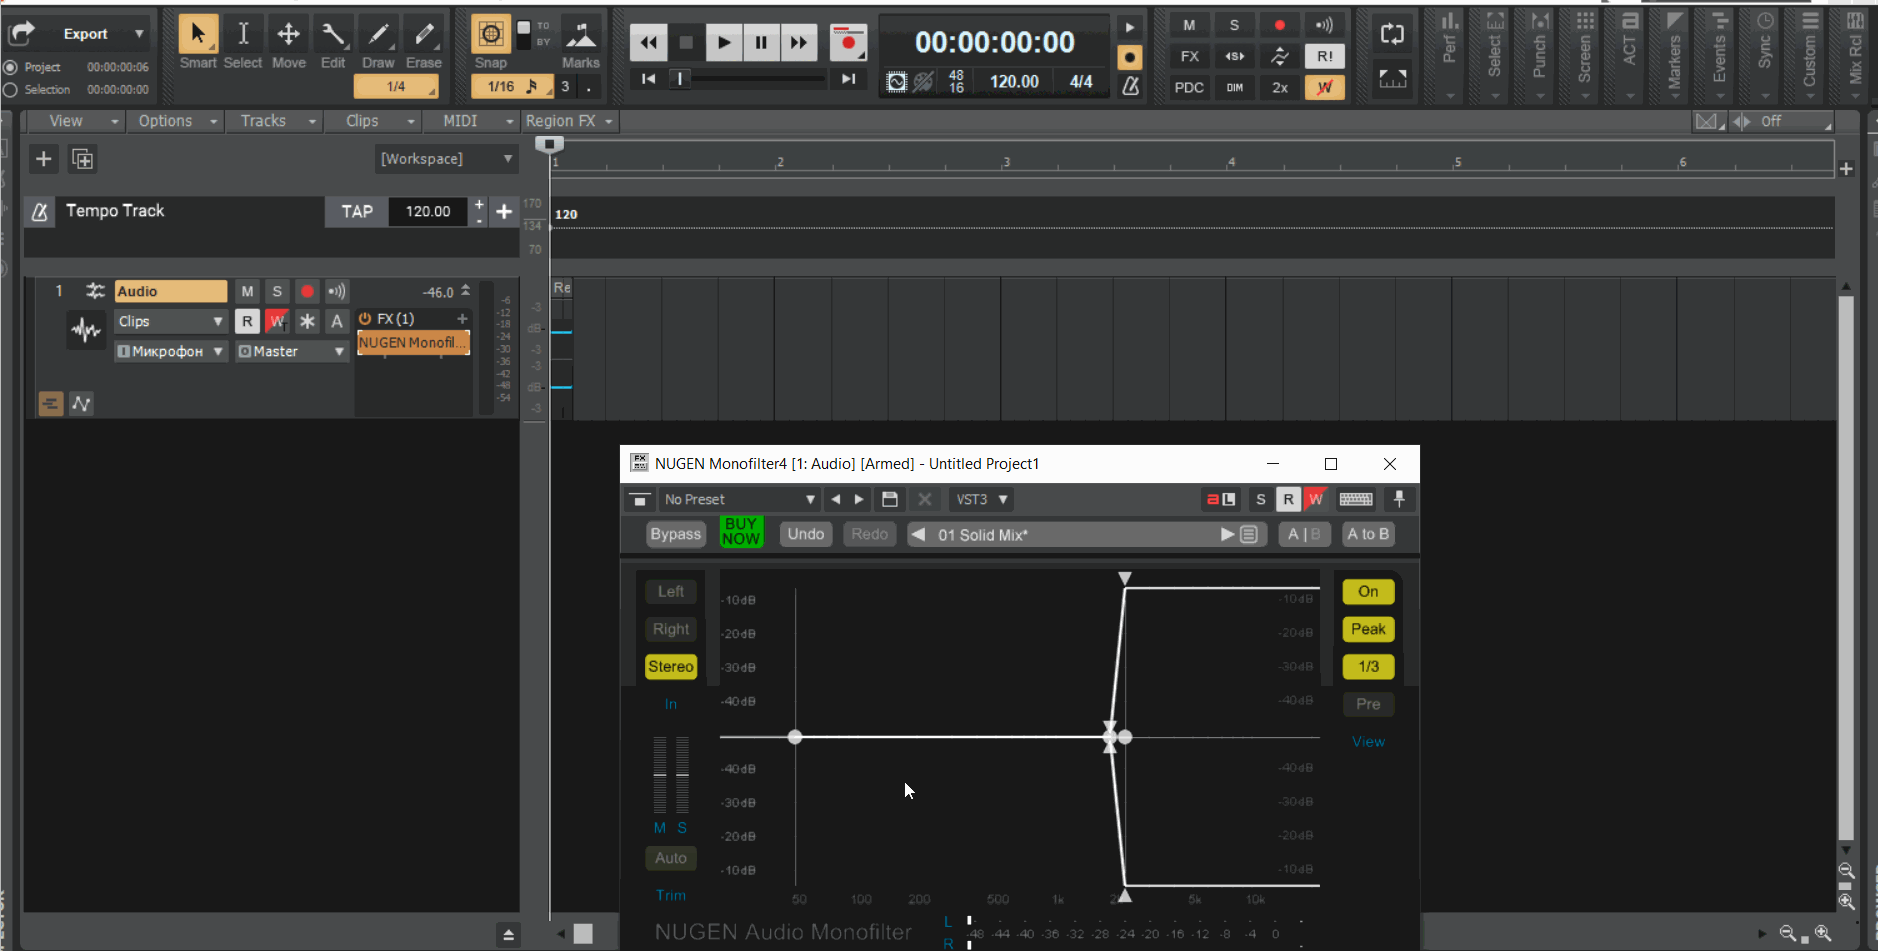Open the VST3 dropdown in plugin window
Image resolution: width=1878 pixels, height=951 pixels.
click(981, 499)
